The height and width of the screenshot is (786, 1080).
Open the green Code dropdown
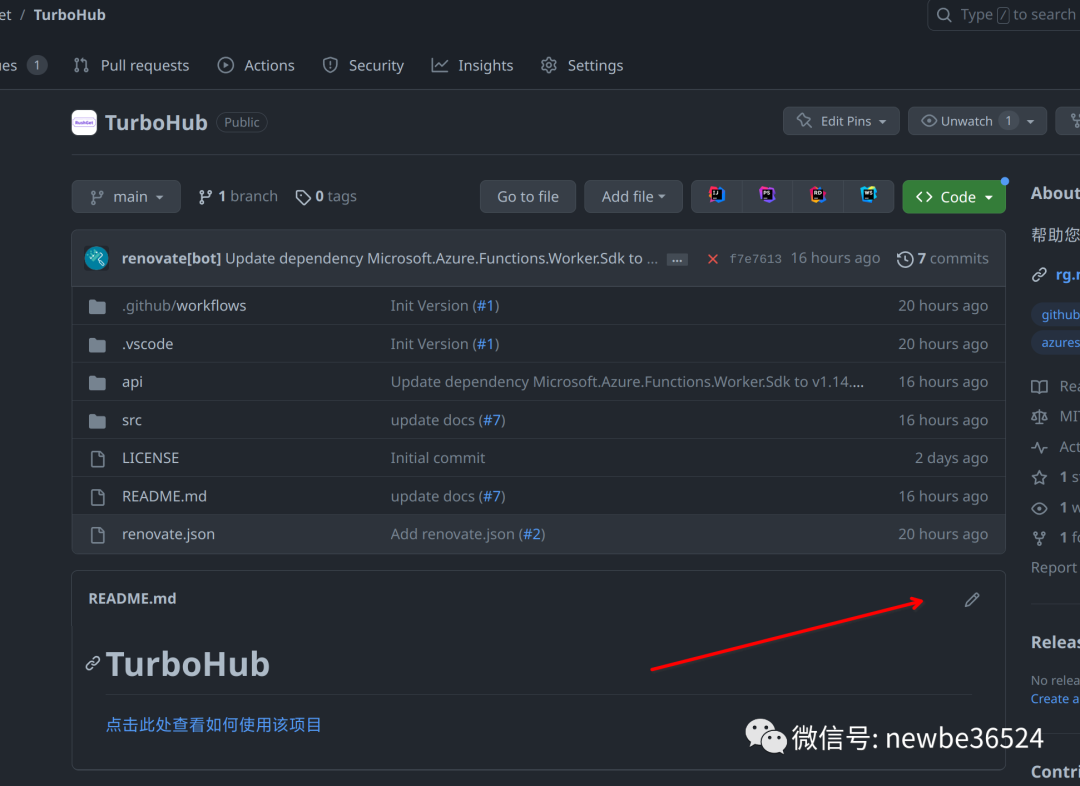(x=954, y=197)
